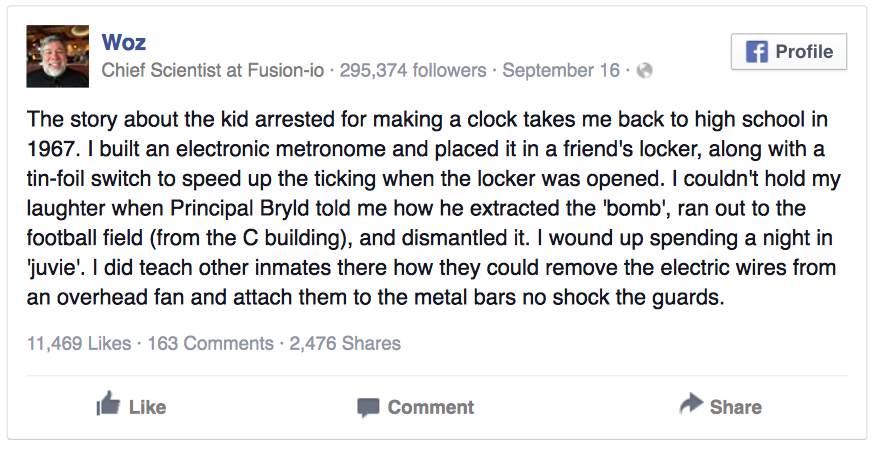
Task: Open the Woz name link
Action: 125,41
